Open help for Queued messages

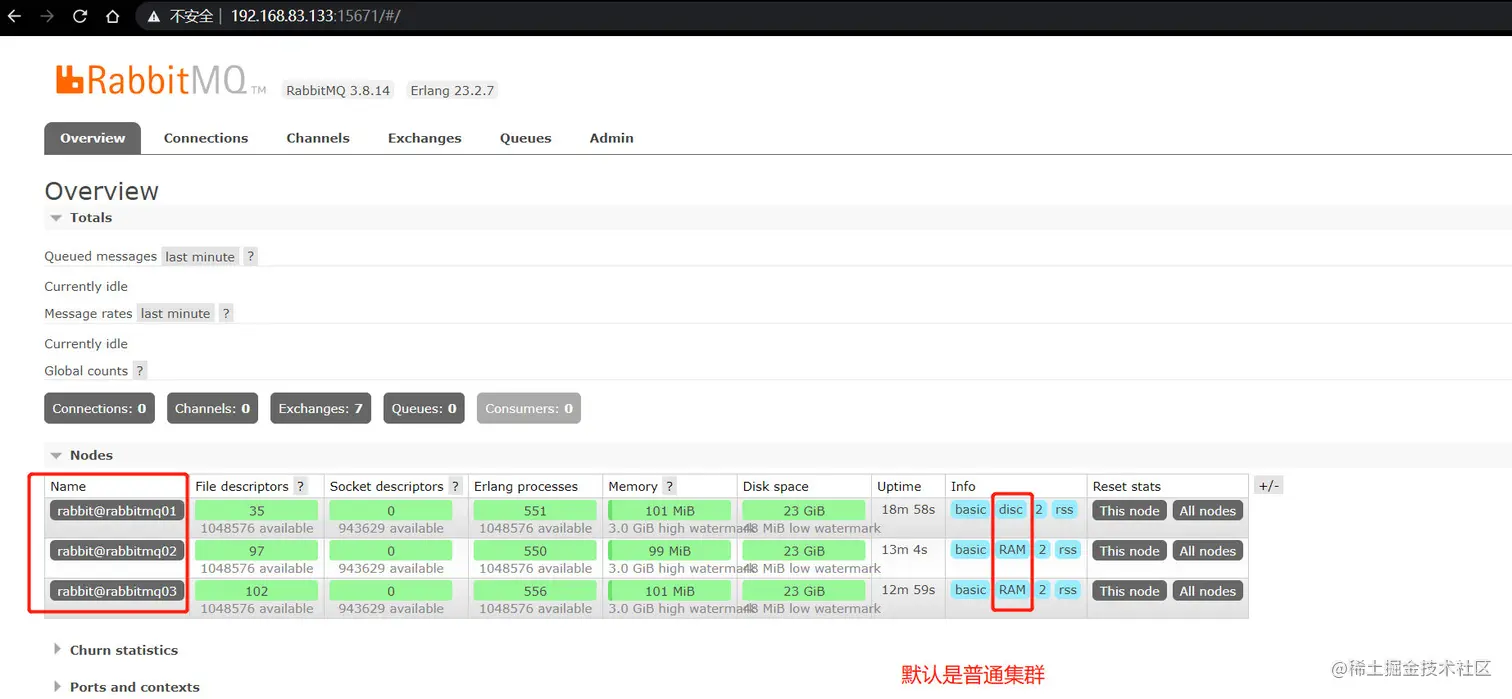(x=251, y=257)
